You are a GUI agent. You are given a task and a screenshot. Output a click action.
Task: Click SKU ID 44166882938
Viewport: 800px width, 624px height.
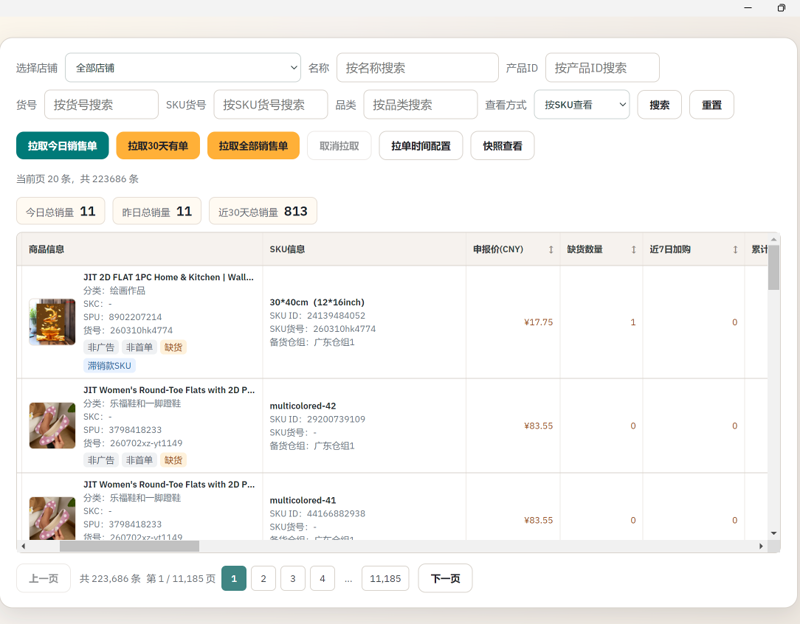click(x=317, y=513)
